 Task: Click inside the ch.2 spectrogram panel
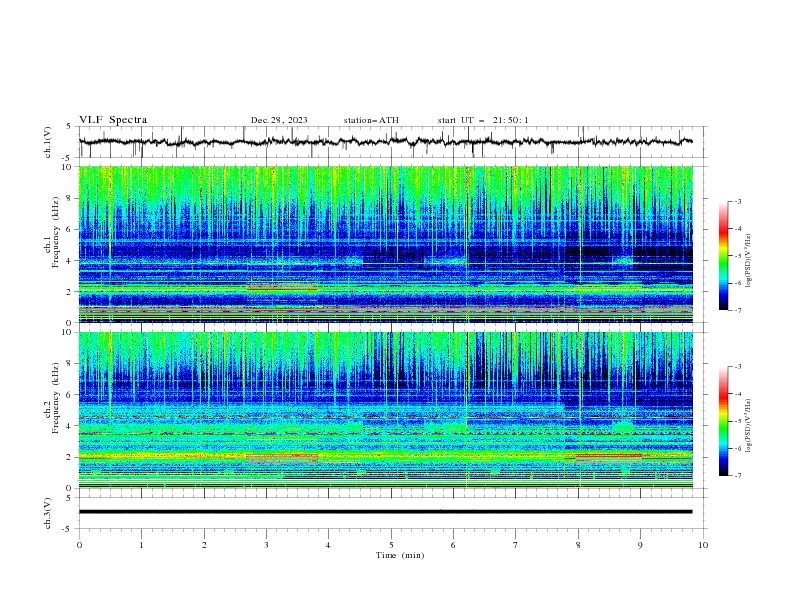point(385,410)
